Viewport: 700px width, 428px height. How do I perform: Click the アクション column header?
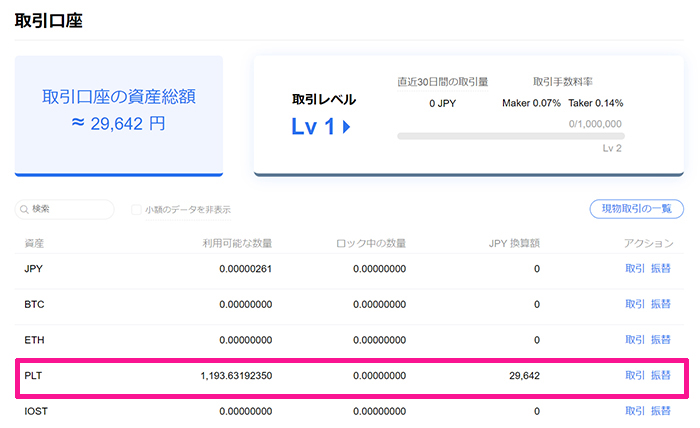tap(649, 243)
